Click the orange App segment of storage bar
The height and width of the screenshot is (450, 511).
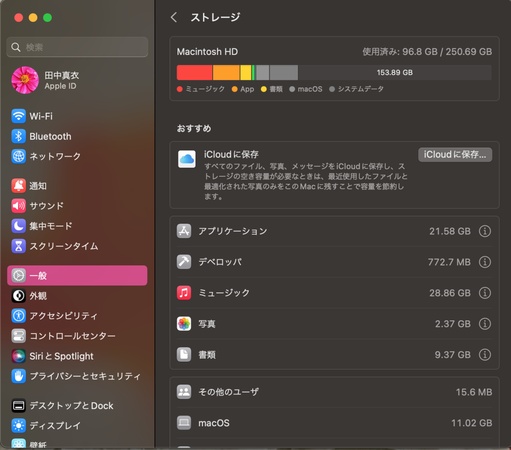226,73
